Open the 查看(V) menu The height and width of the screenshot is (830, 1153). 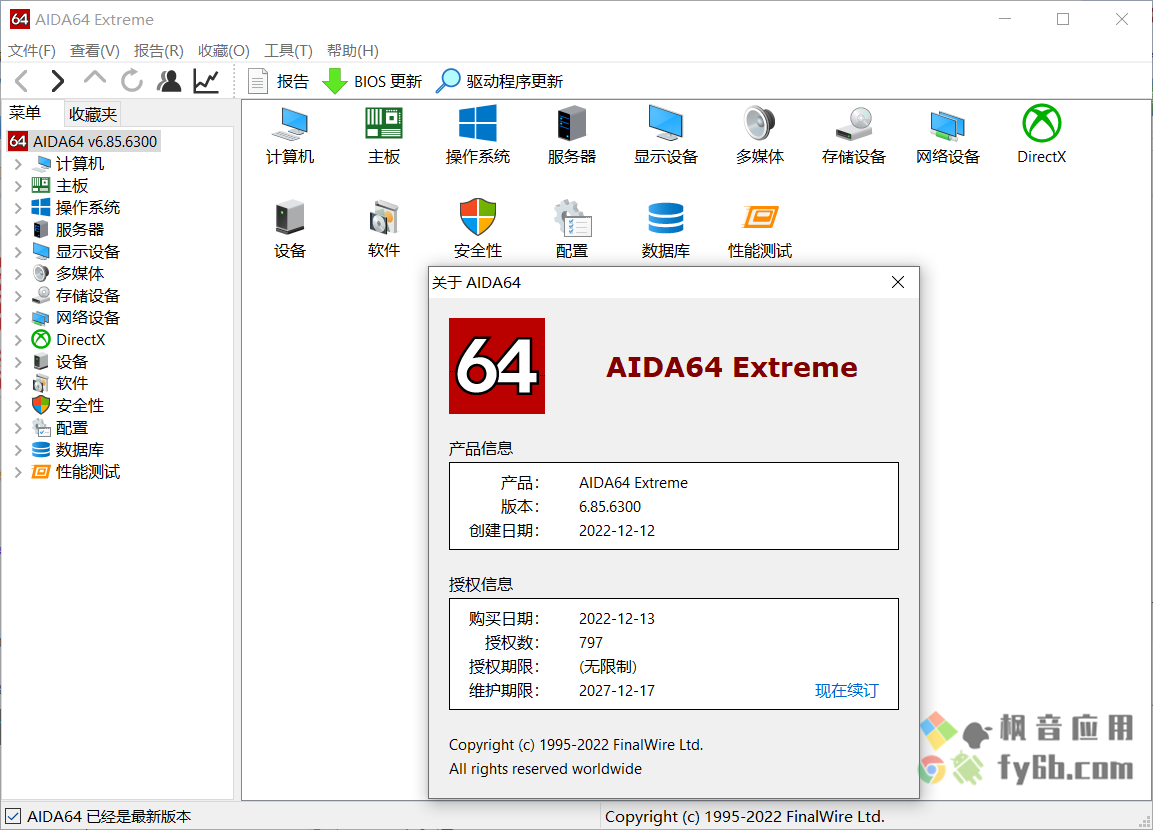tap(95, 51)
